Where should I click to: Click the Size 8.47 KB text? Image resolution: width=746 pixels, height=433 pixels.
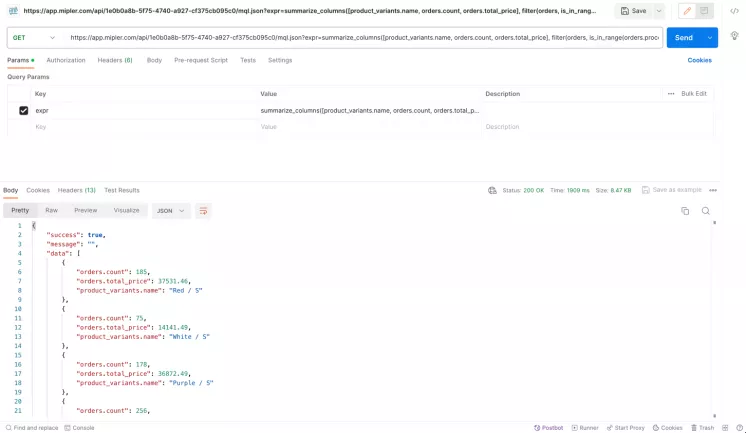(x=613, y=190)
